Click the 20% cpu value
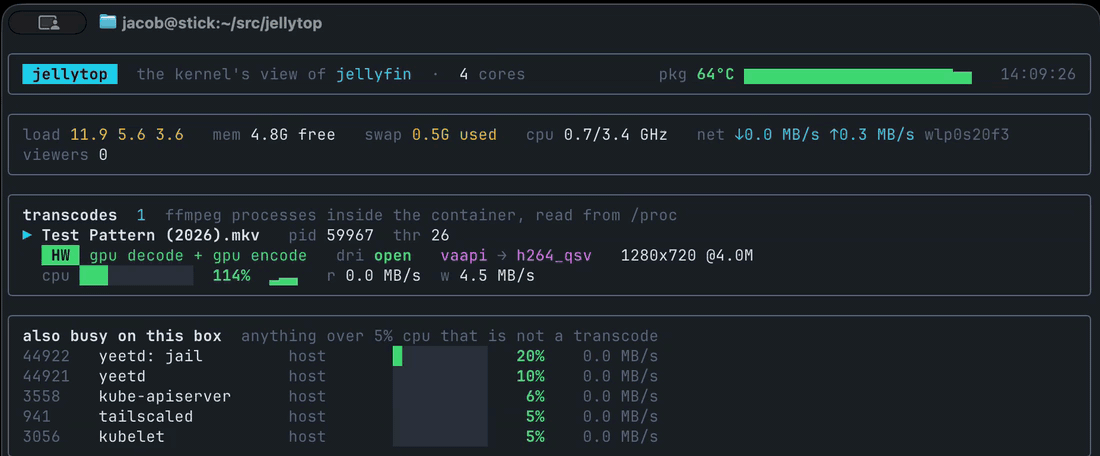The width and height of the screenshot is (1100, 456). pyautogui.click(x=530, y=356)
